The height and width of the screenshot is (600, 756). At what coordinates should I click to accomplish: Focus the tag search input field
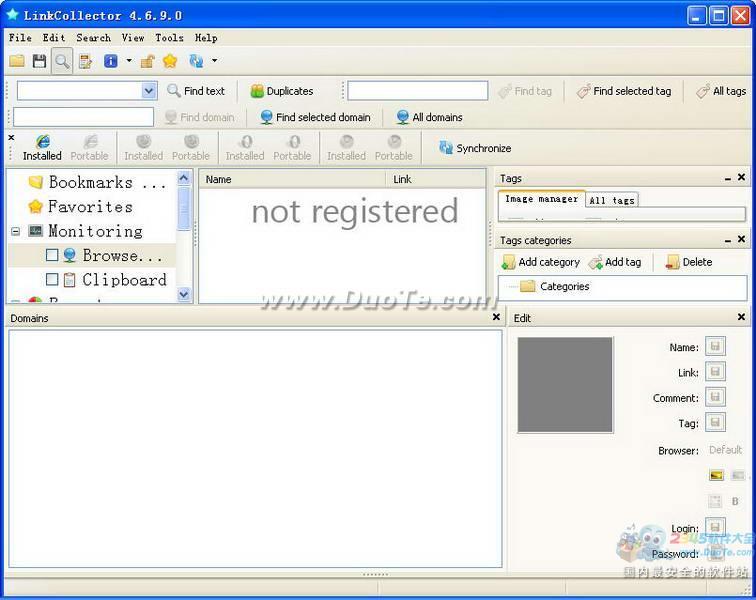(x=418, y=91)
